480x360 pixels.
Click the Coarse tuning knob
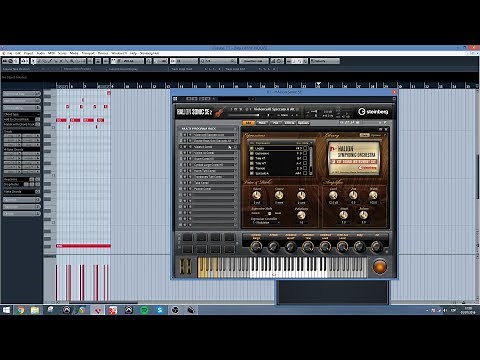point(279,195)
